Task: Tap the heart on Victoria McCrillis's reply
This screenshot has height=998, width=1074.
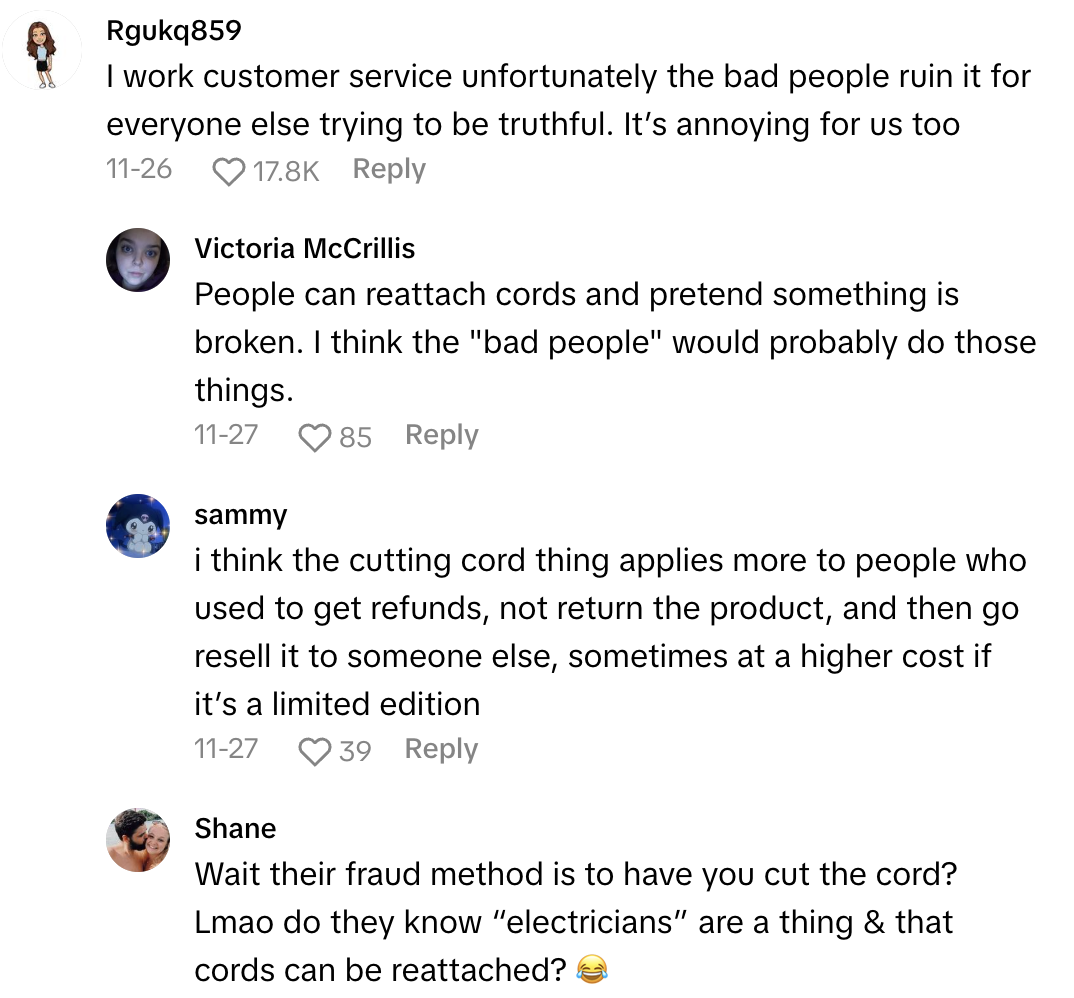Action: point(316,437)
